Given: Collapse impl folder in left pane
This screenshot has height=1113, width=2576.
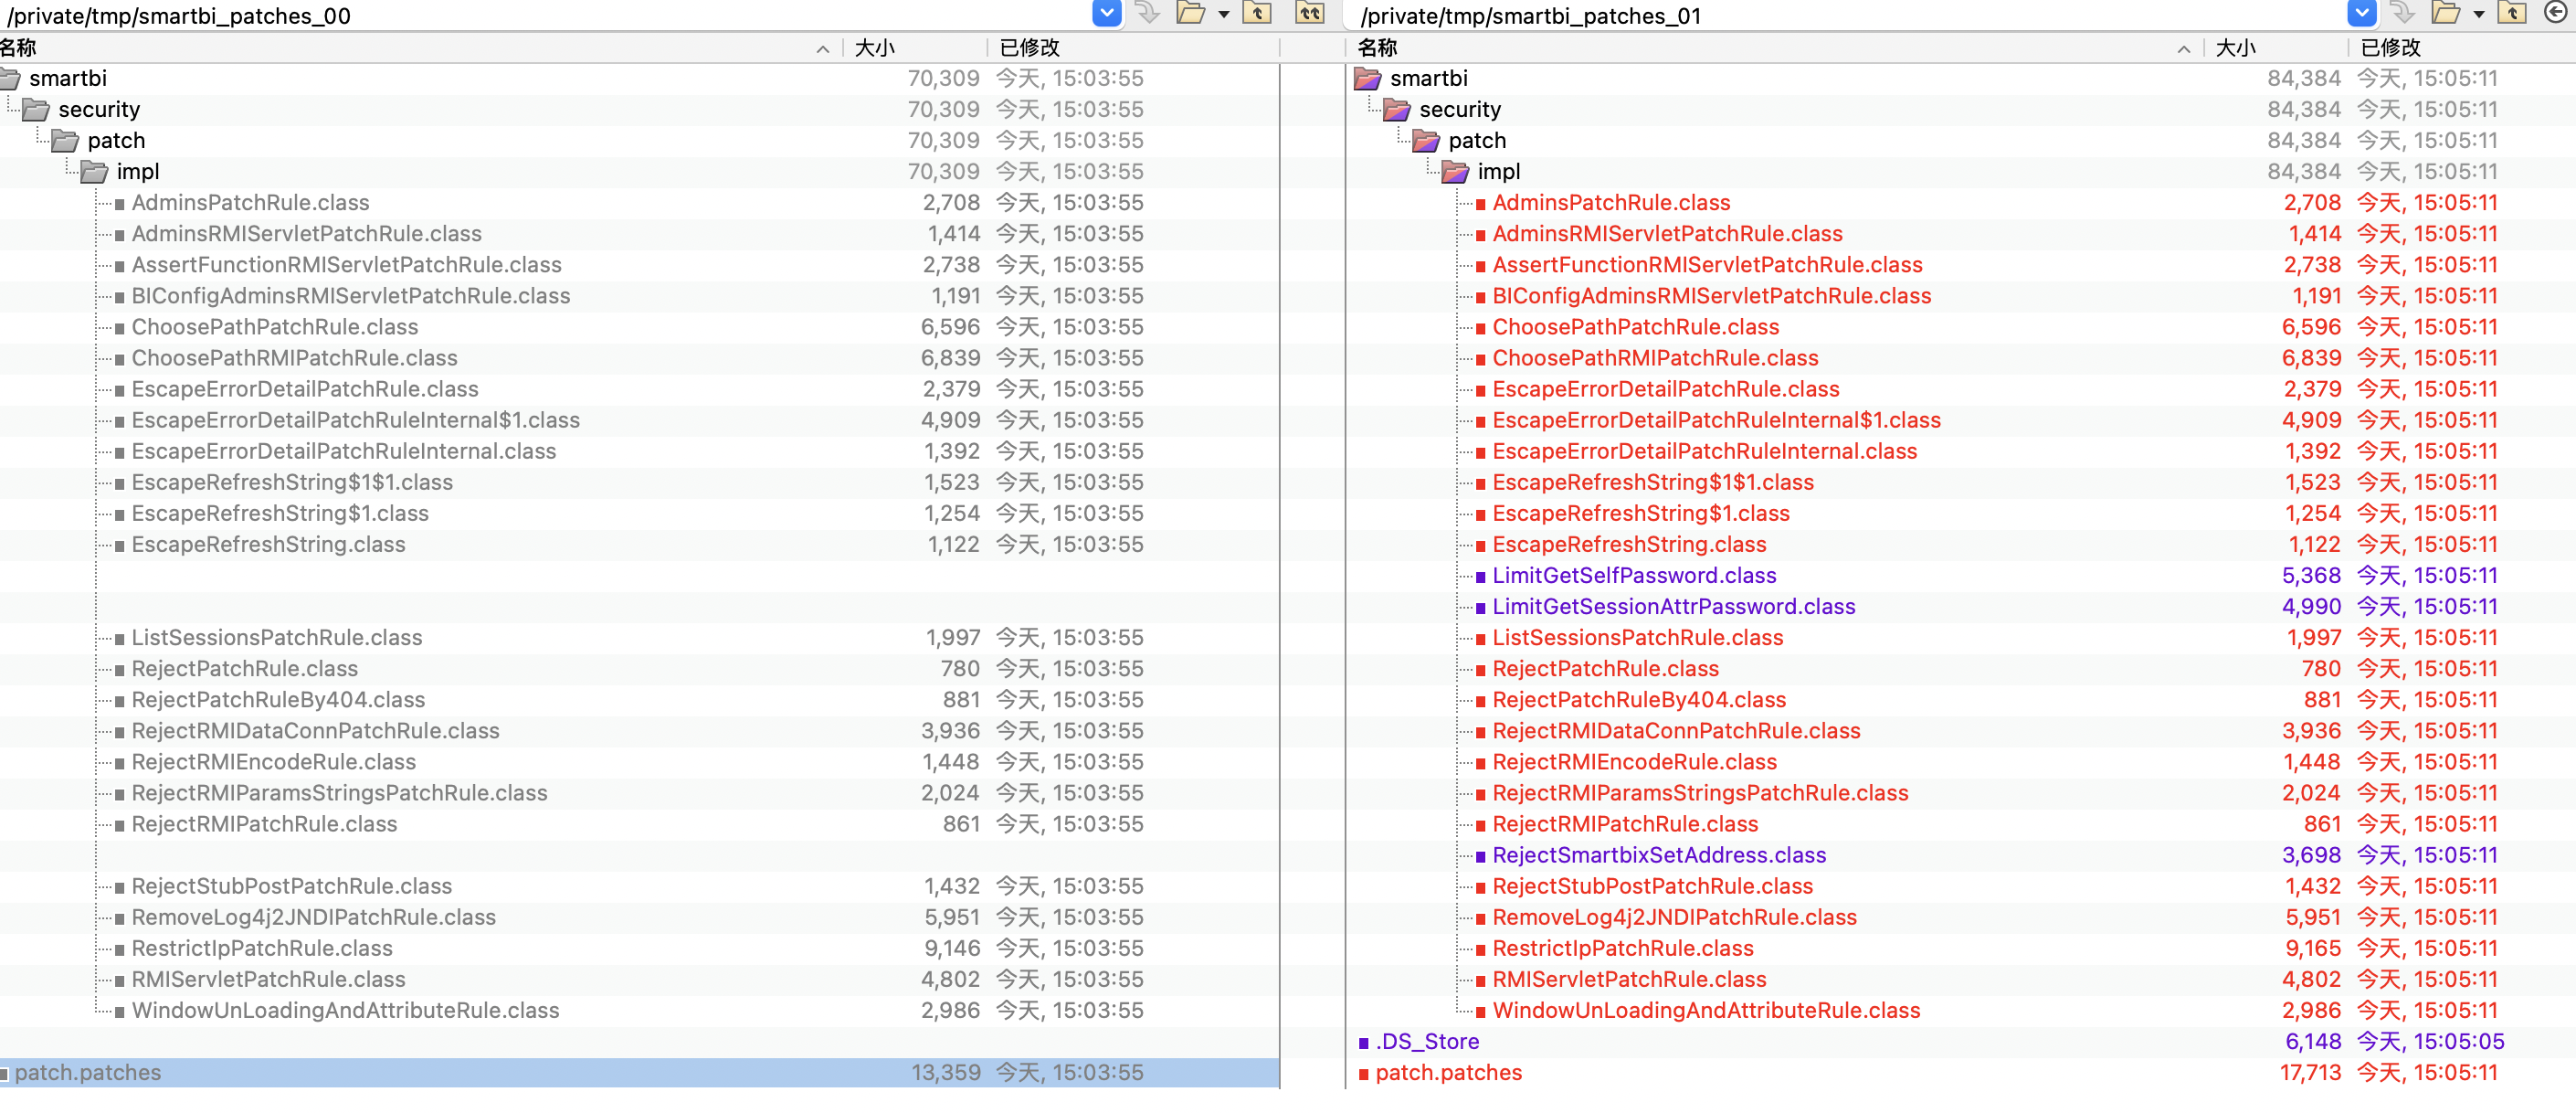Looking at the screenshot, I should click(x=94, y=172).
